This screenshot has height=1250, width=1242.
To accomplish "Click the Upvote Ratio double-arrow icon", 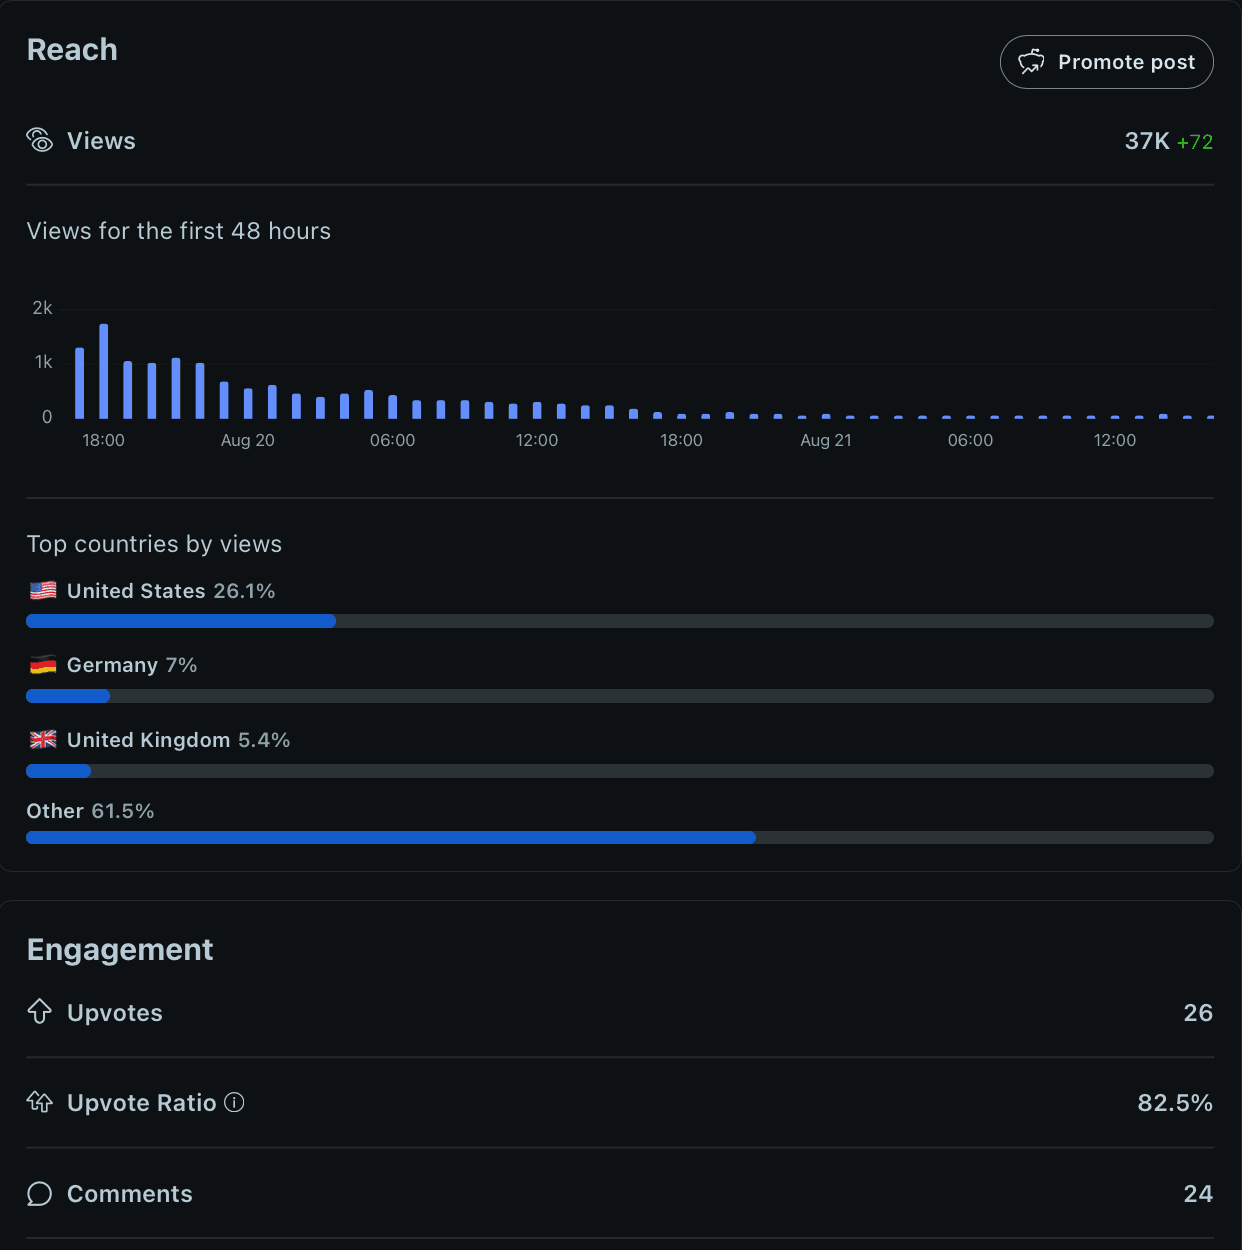I will [x=40, y=1102].
